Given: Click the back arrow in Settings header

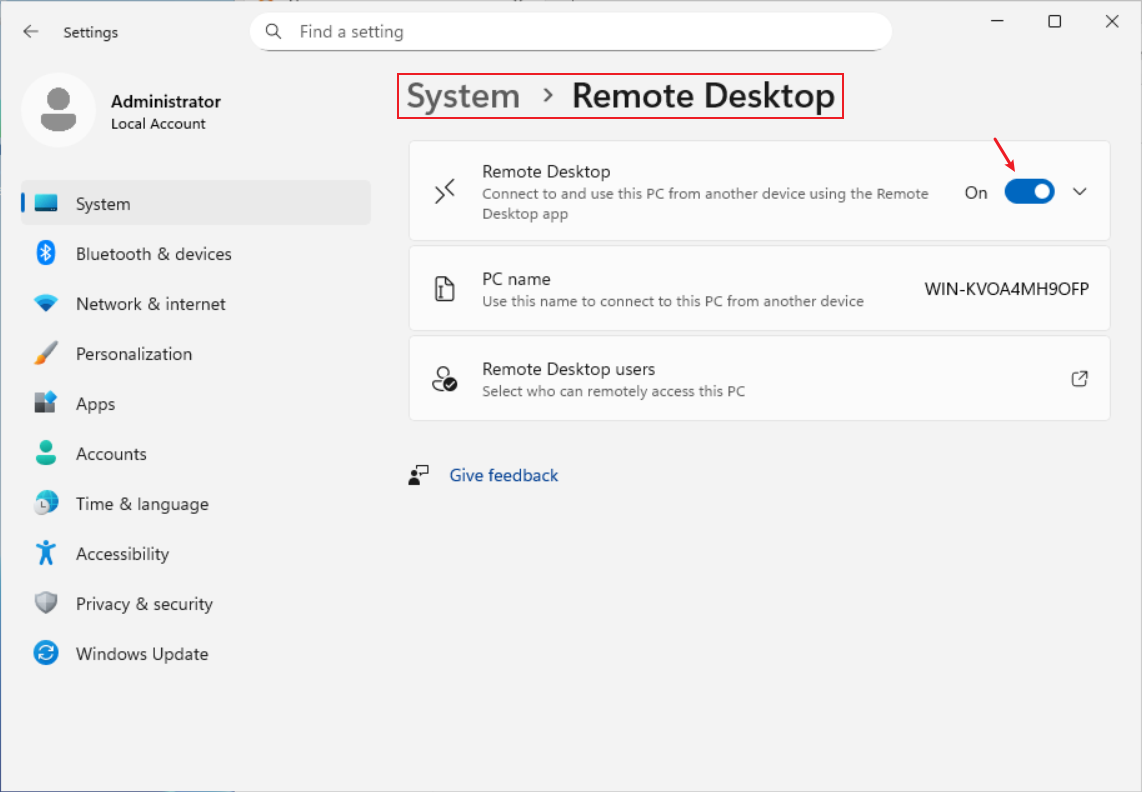Looking at the screenshot, I should pyautogui.click(x=31, y=32).
